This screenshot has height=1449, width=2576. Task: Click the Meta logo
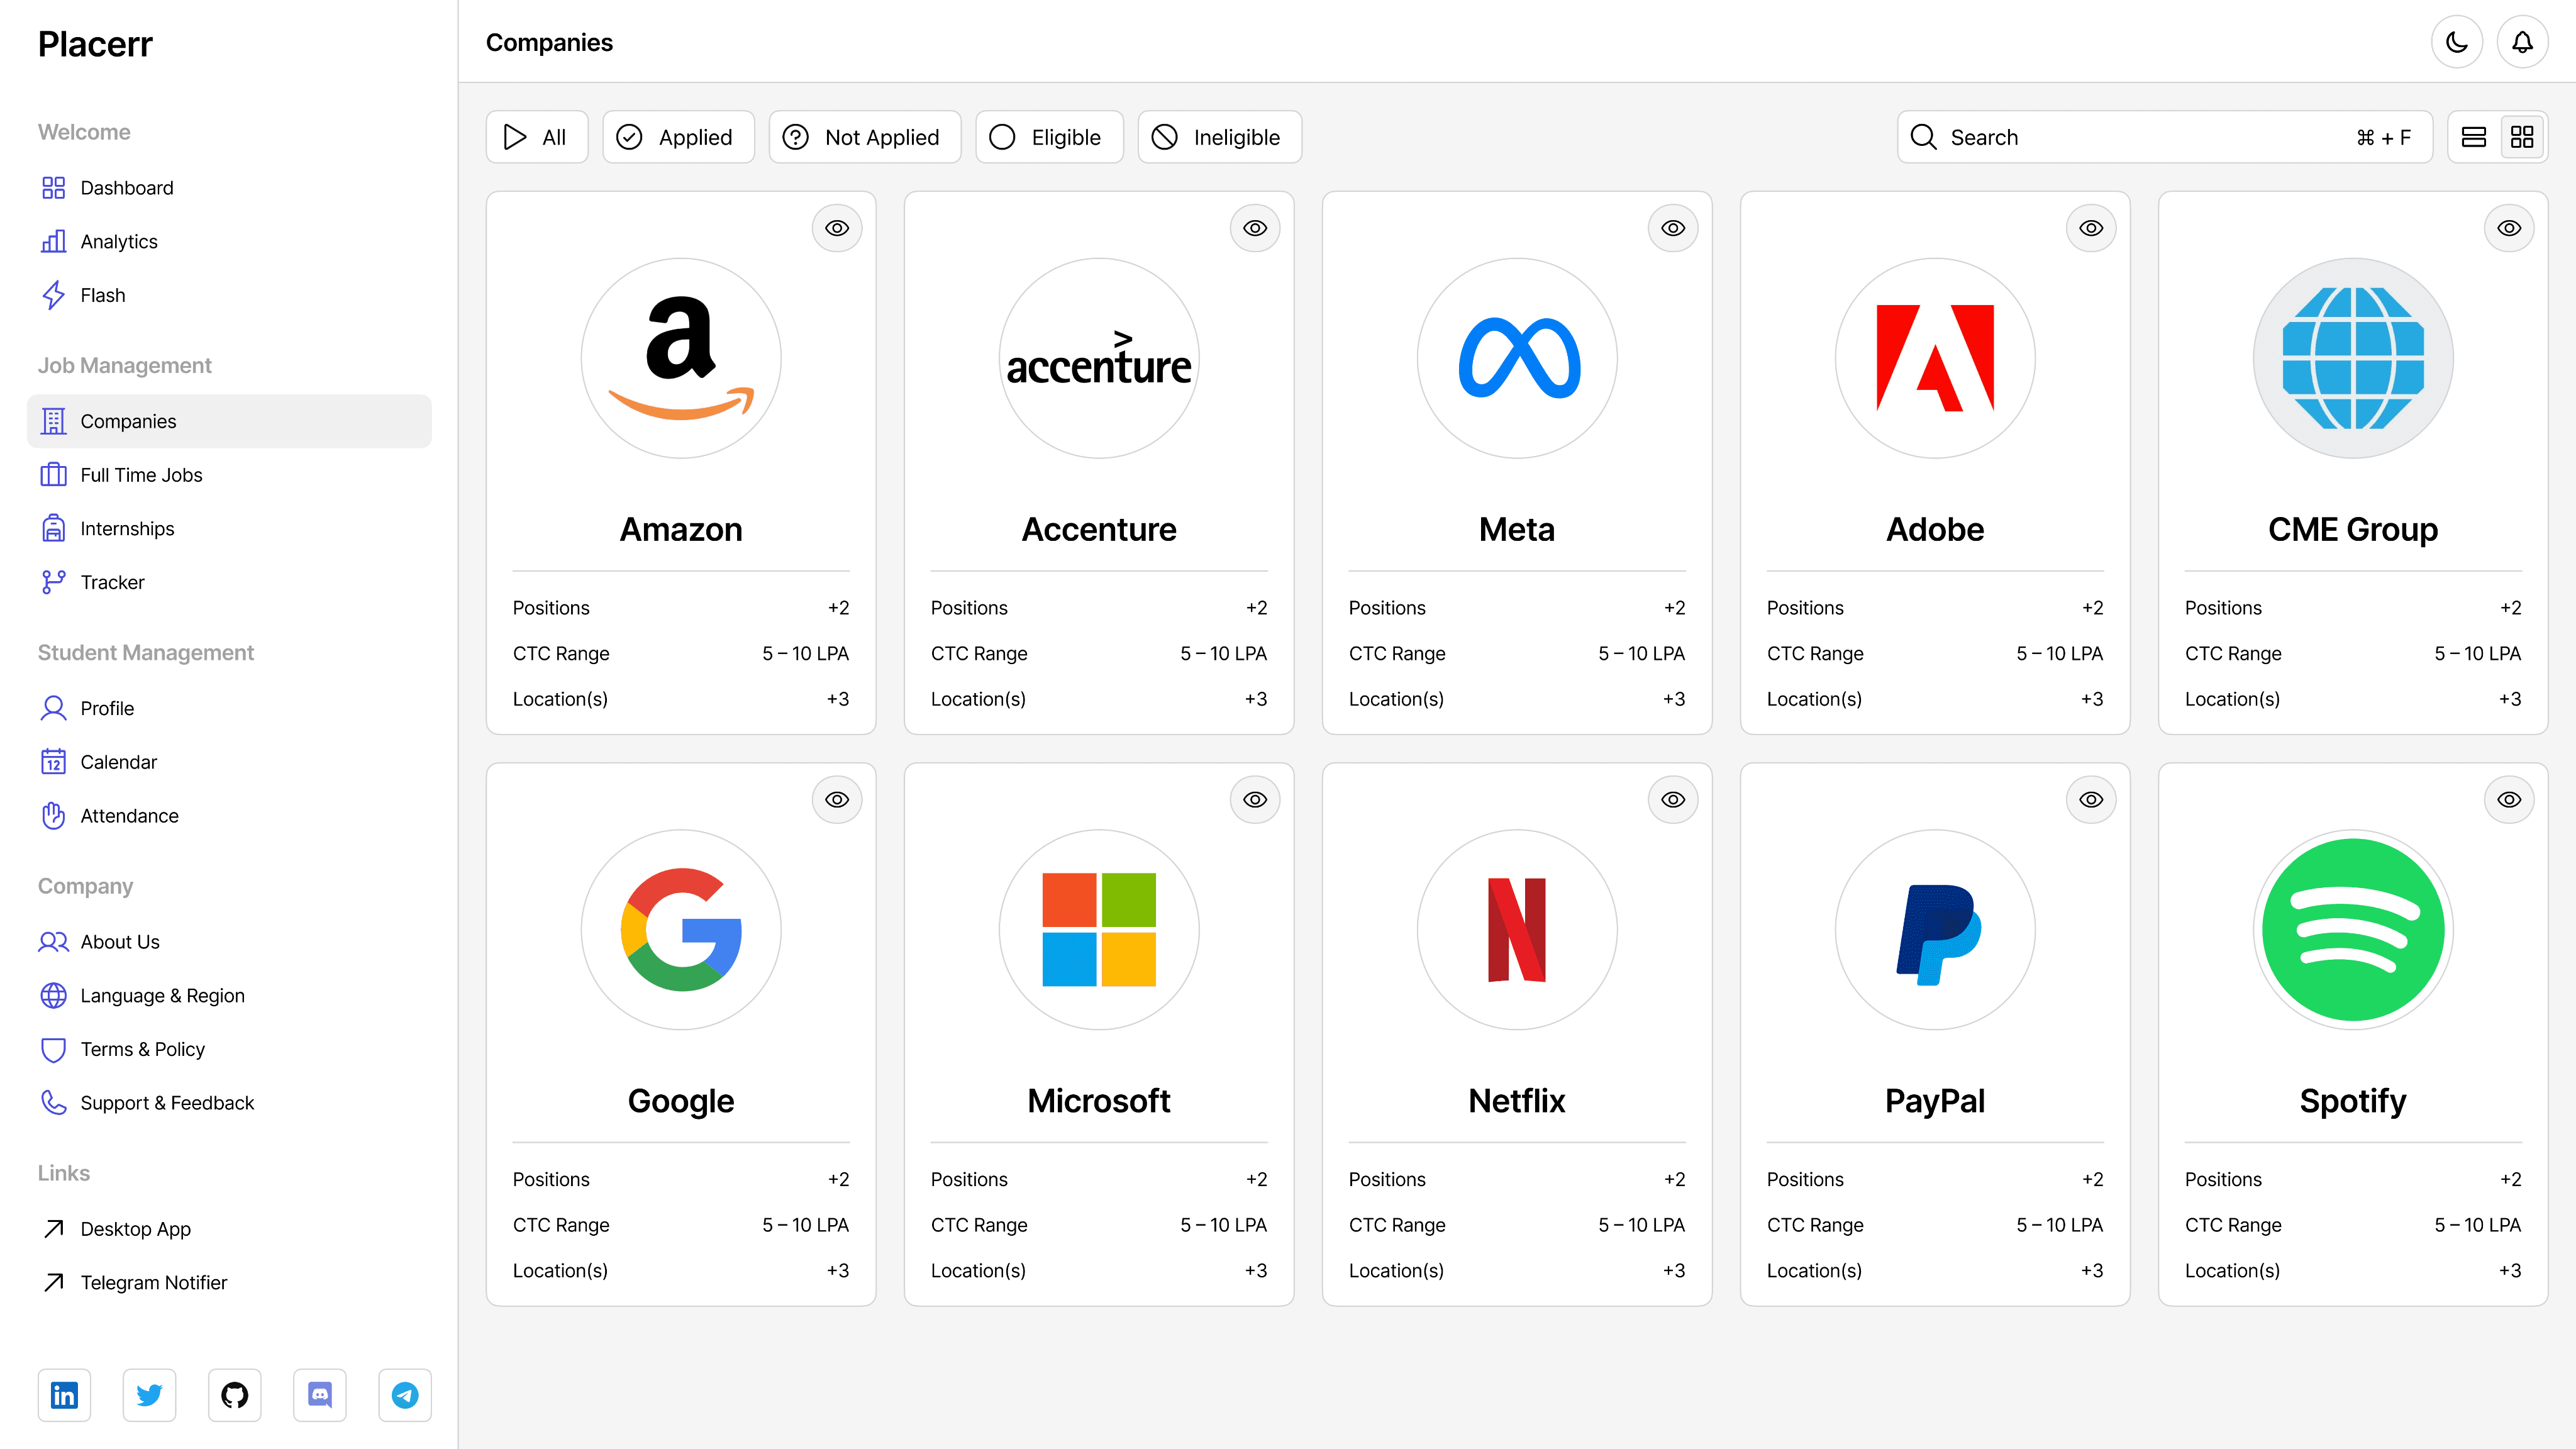point(1517,358)
